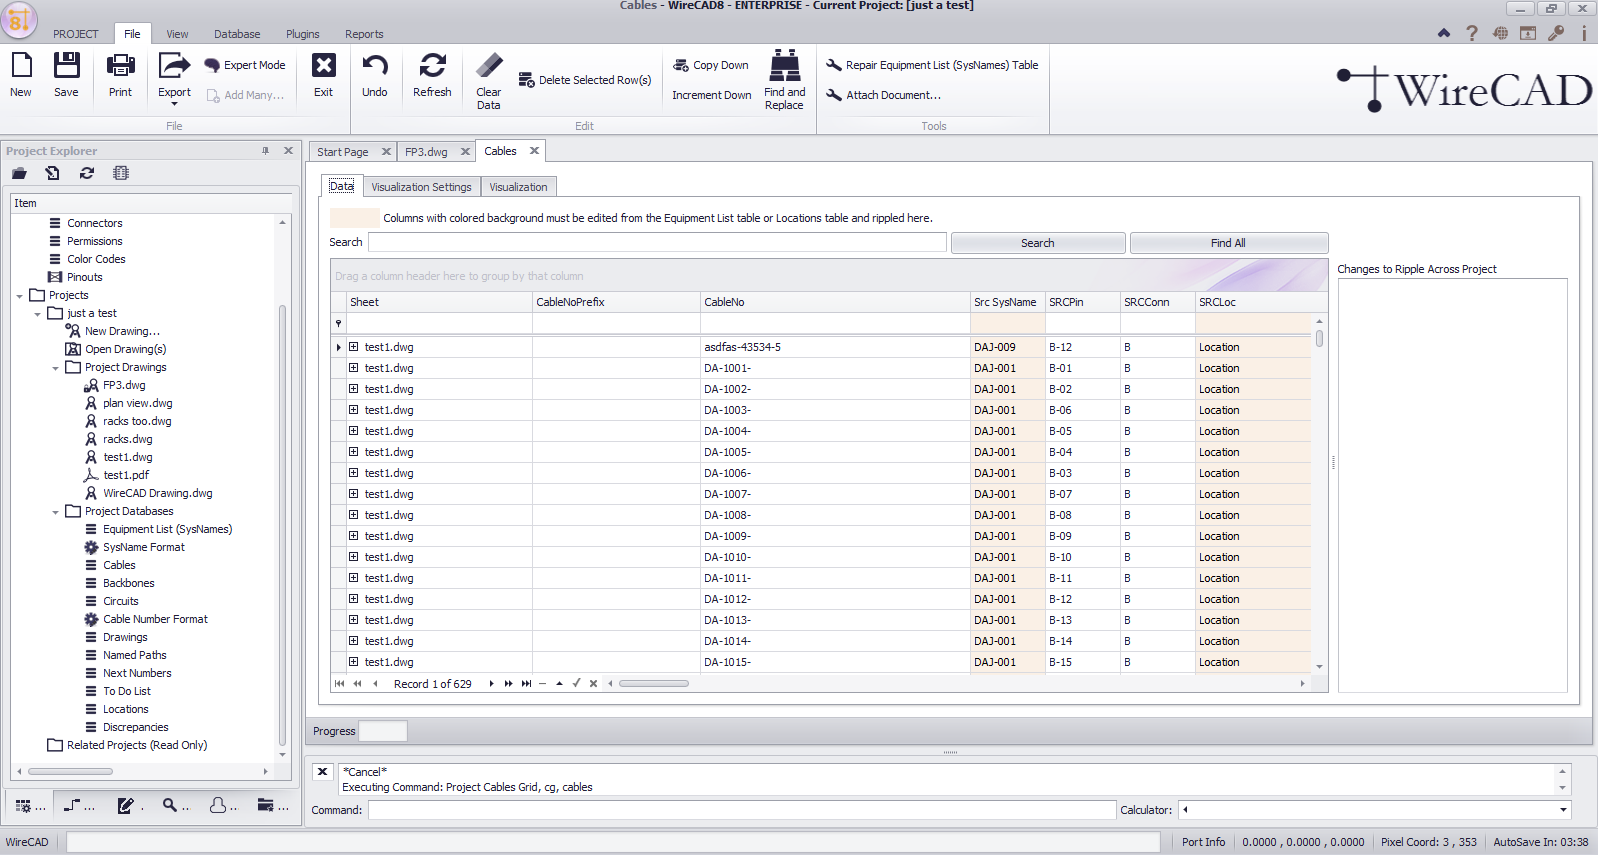Toggle Expert Mode

245,65
